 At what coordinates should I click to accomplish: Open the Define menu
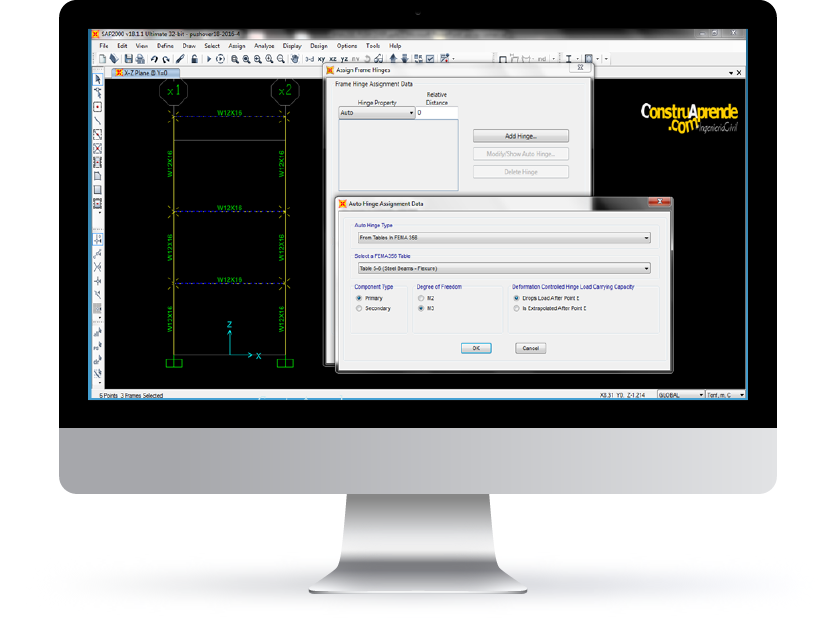coord(165,46)
